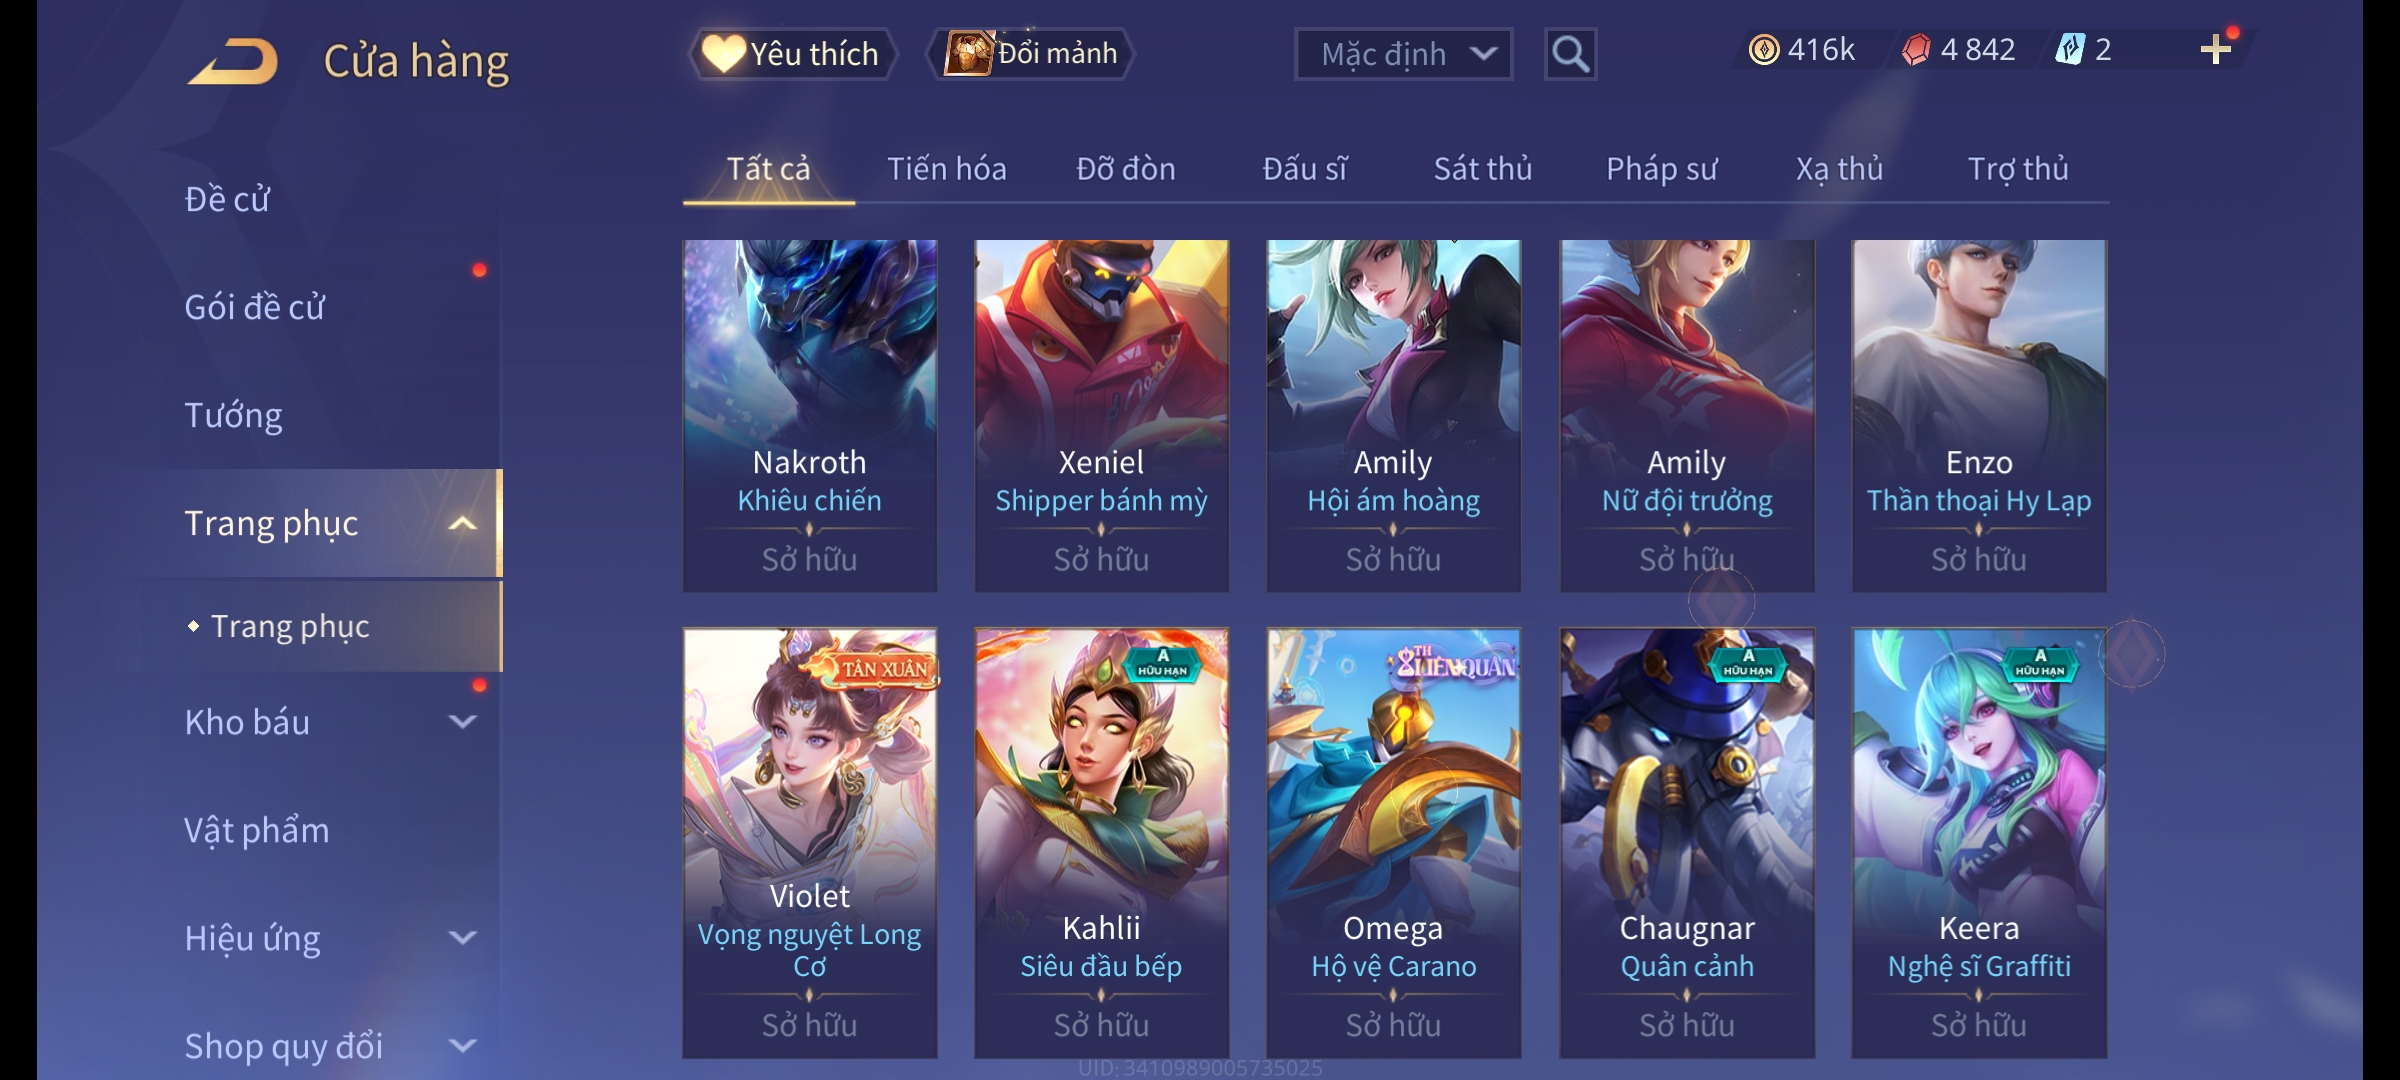Expand Shop quy đổi section
The height and width of the screenshot is (1080, 2400).
(462, 1046)
